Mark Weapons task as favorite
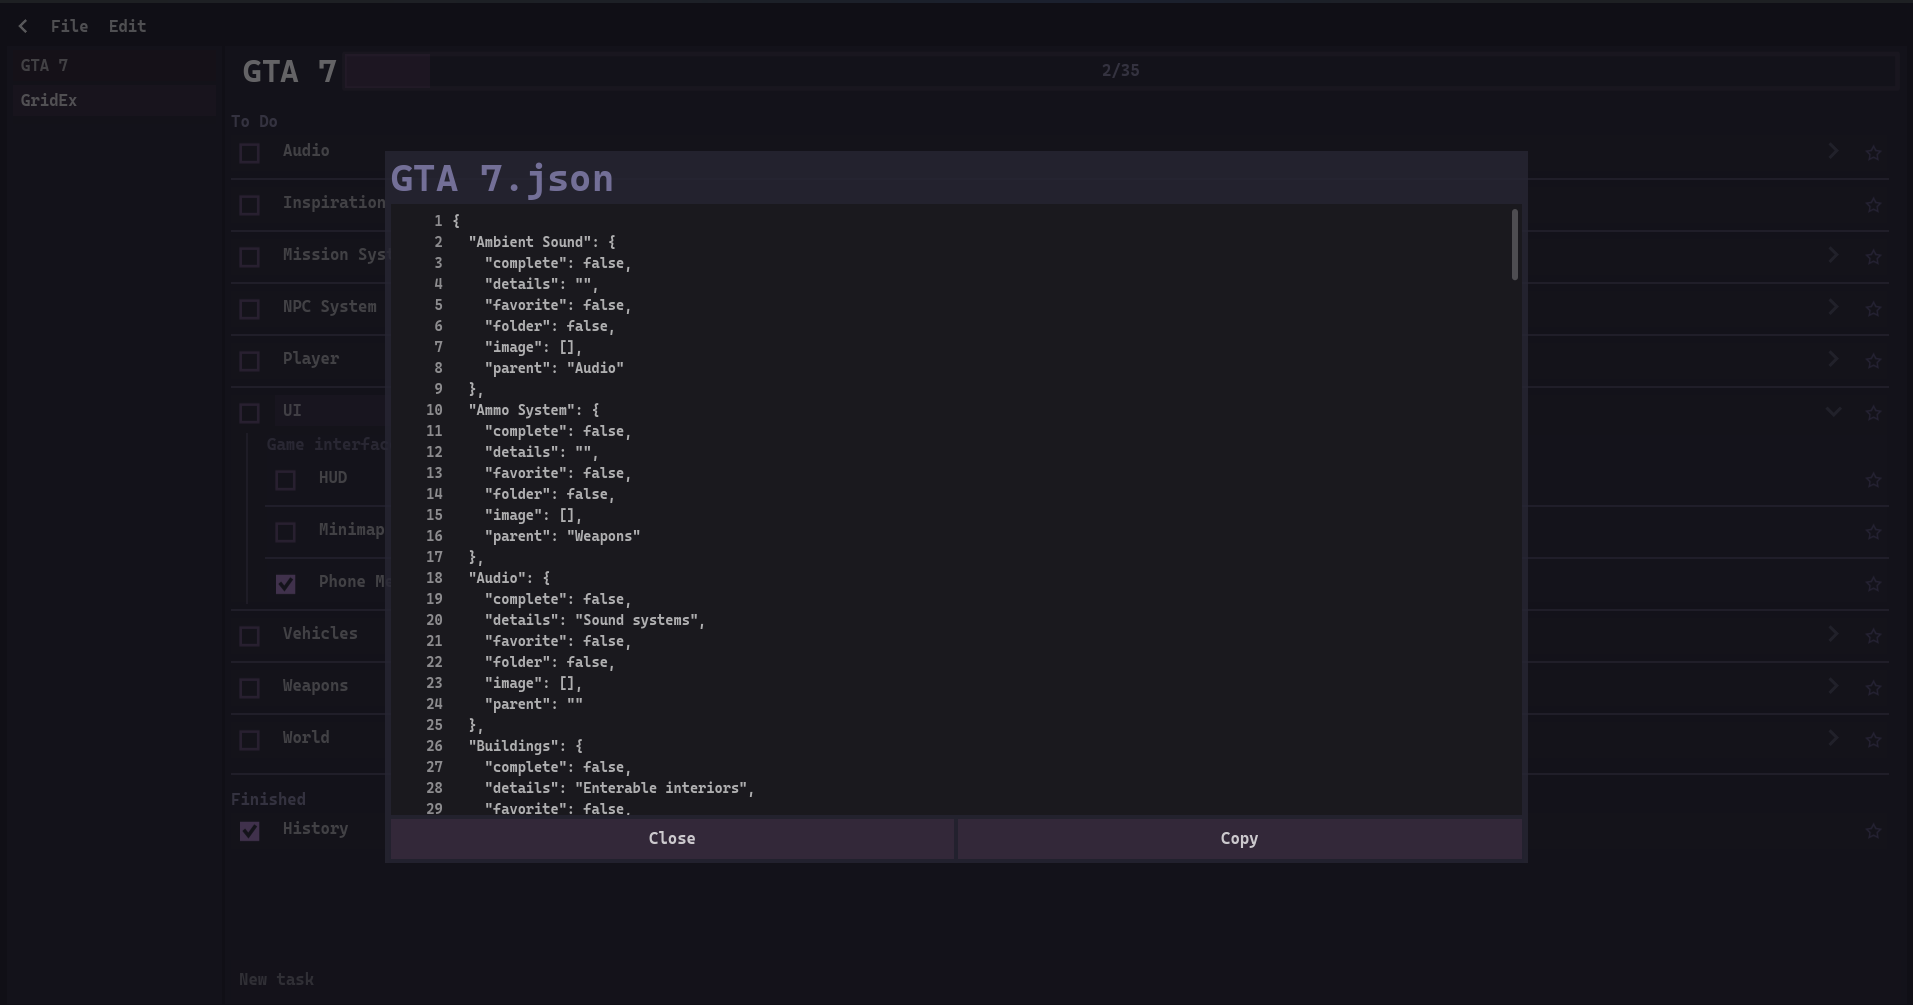Screen dimensions: 1913x1005 (1873, 688)
